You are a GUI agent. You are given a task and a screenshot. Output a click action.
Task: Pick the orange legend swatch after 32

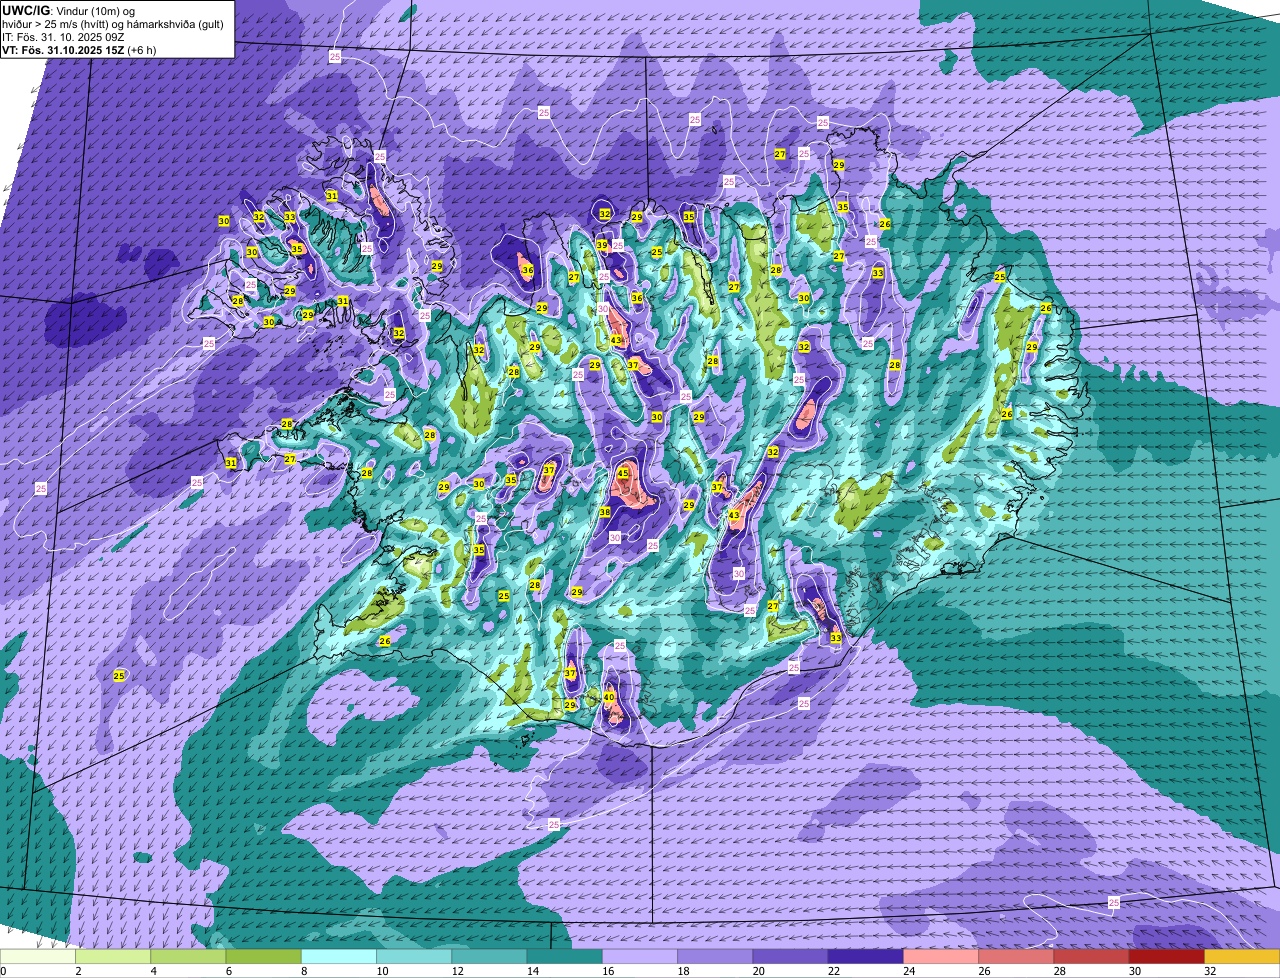point(1242,956)
